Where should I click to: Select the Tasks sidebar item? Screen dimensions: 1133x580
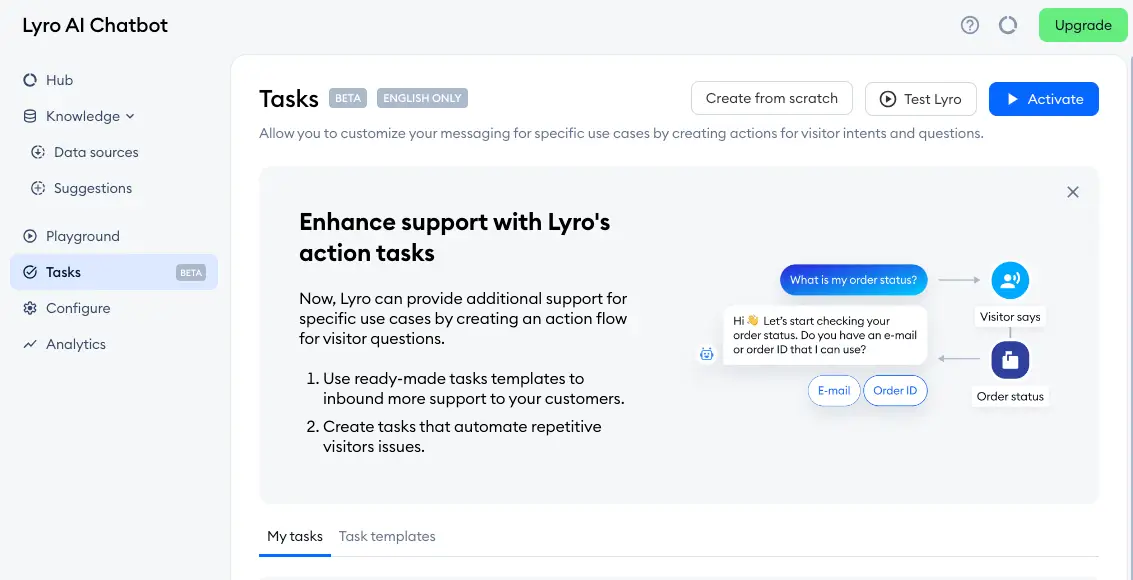[114, 272]
